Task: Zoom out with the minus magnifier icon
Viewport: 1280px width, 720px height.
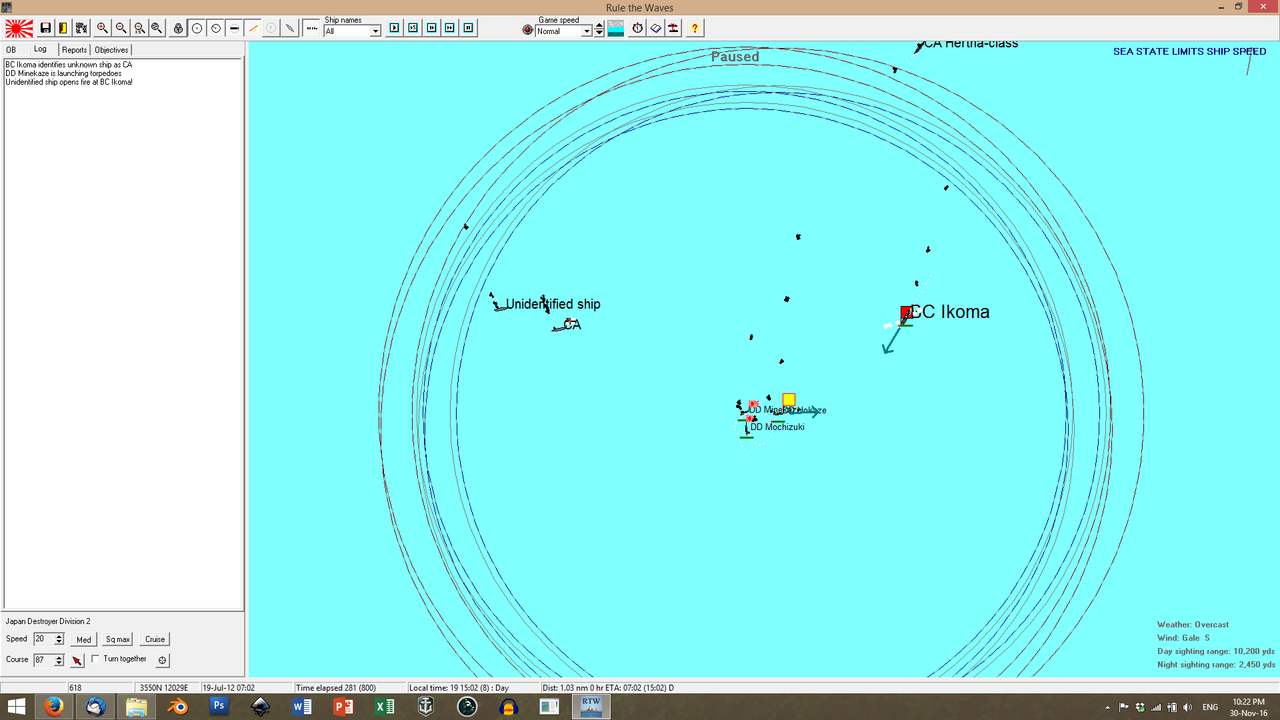Action: pos(121,28)
